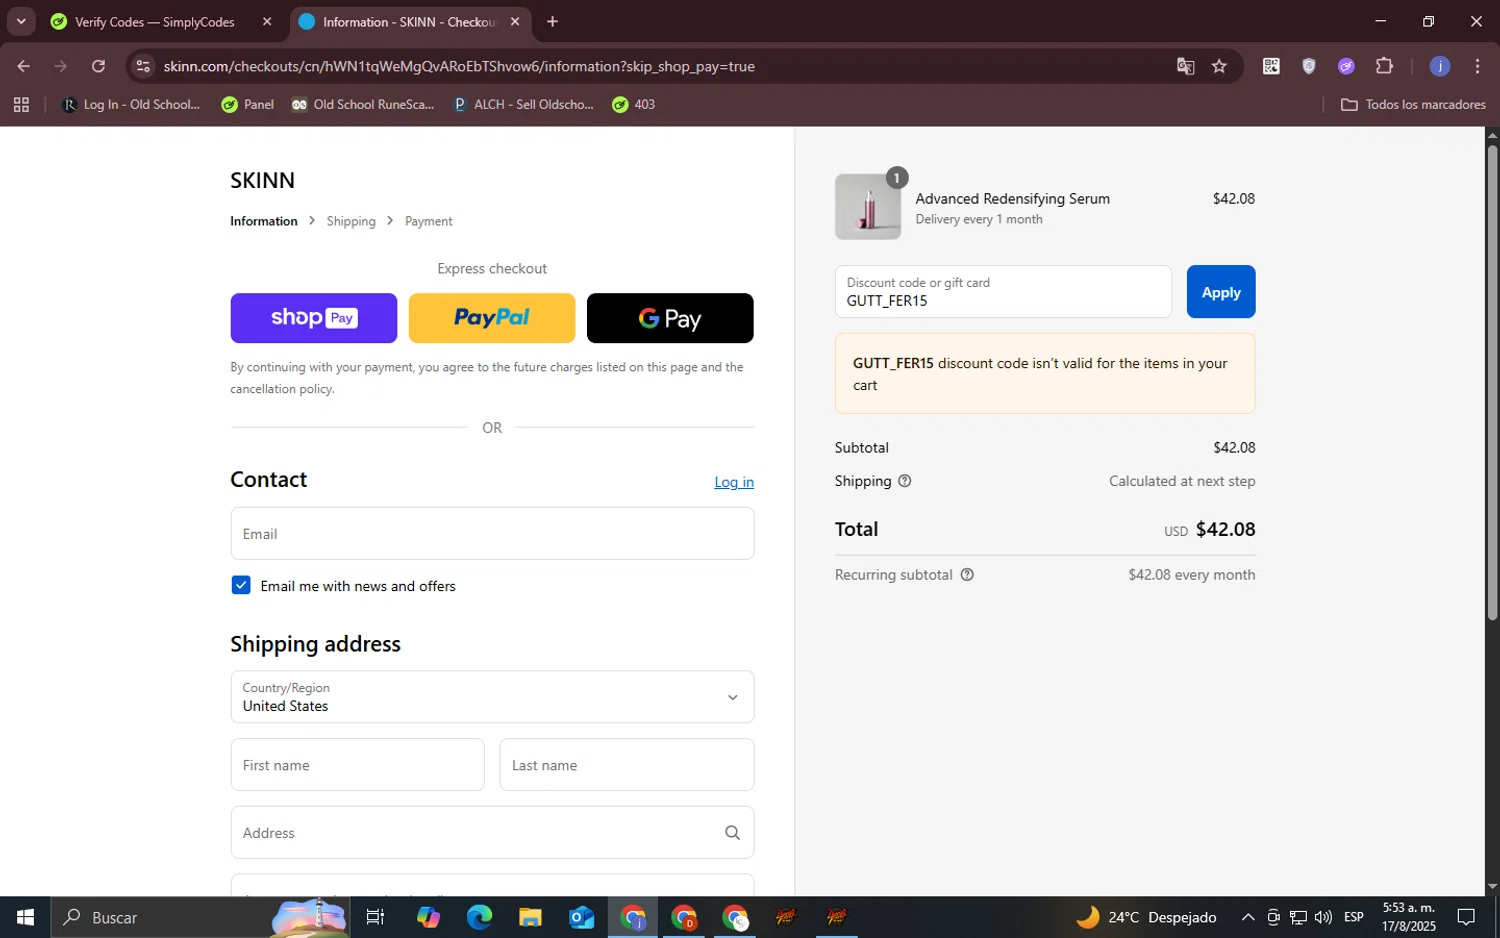The width and height of the screenshot is (1500, 938).
Task: Click the Advanced Redensifying Serum thumbnail
Action: coord(868,207)
